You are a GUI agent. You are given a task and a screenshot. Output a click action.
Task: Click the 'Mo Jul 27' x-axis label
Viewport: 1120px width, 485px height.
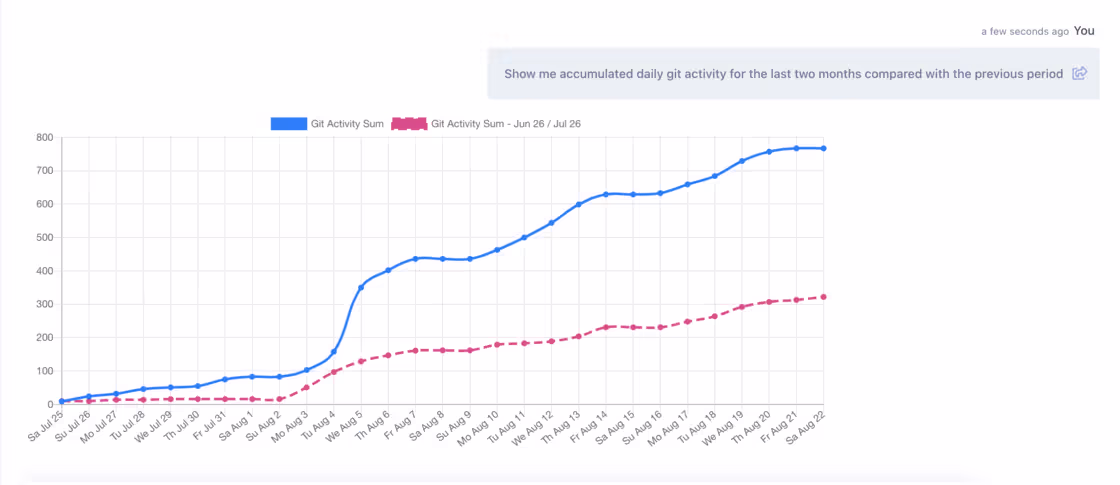point(99,426)
